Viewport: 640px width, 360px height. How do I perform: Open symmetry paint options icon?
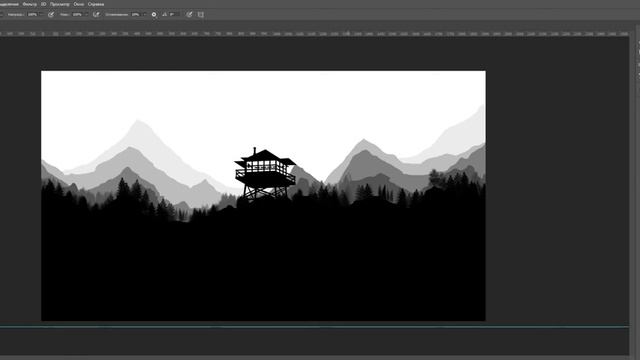[200, 14]
